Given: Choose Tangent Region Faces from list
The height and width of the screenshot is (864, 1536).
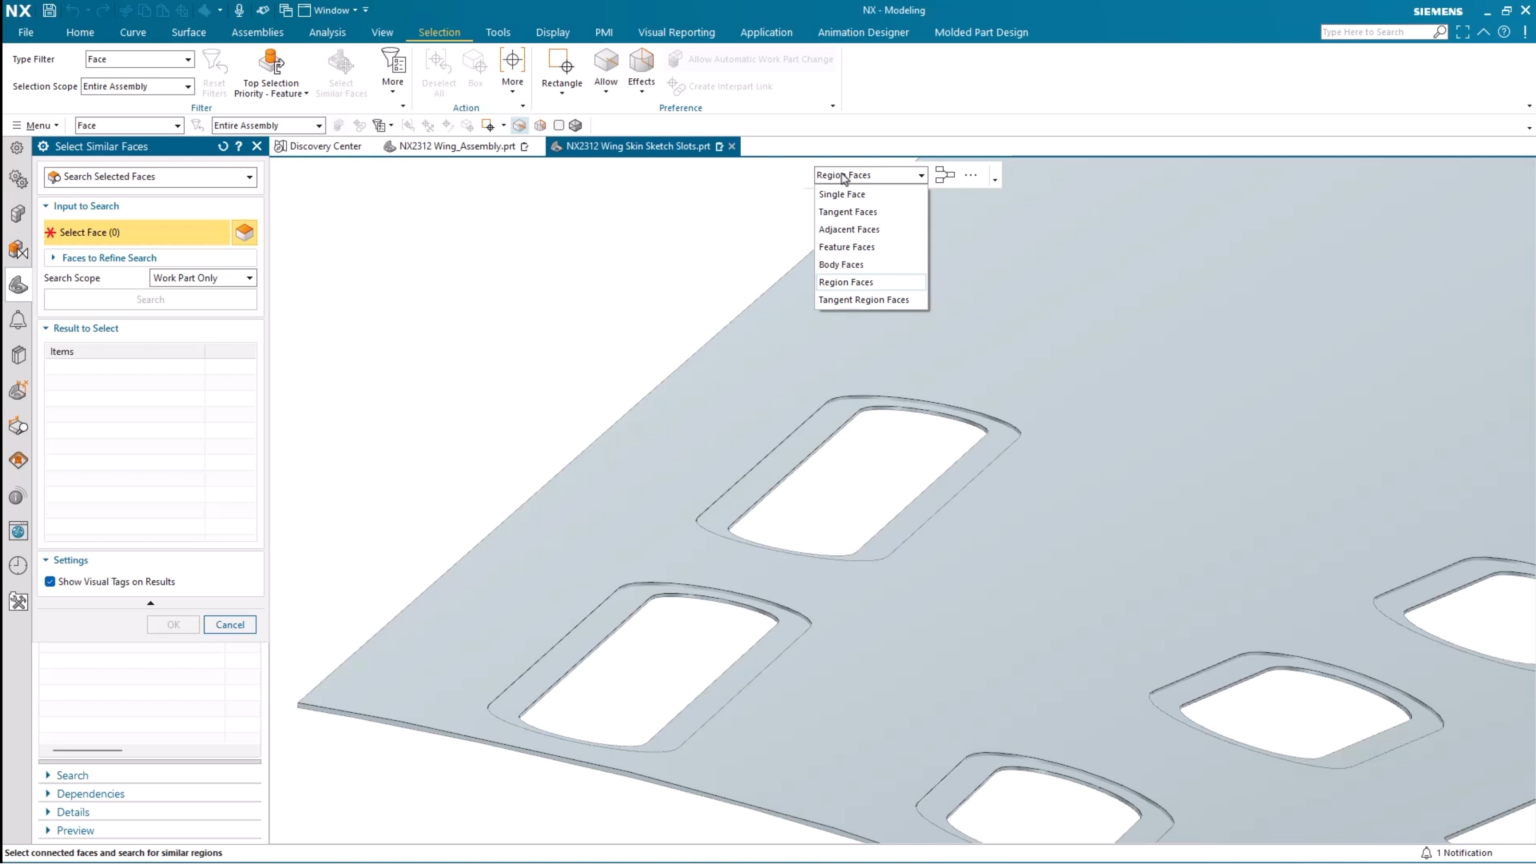Looking at the screenshot, I should pyautogui.click(x=864, y=300).
